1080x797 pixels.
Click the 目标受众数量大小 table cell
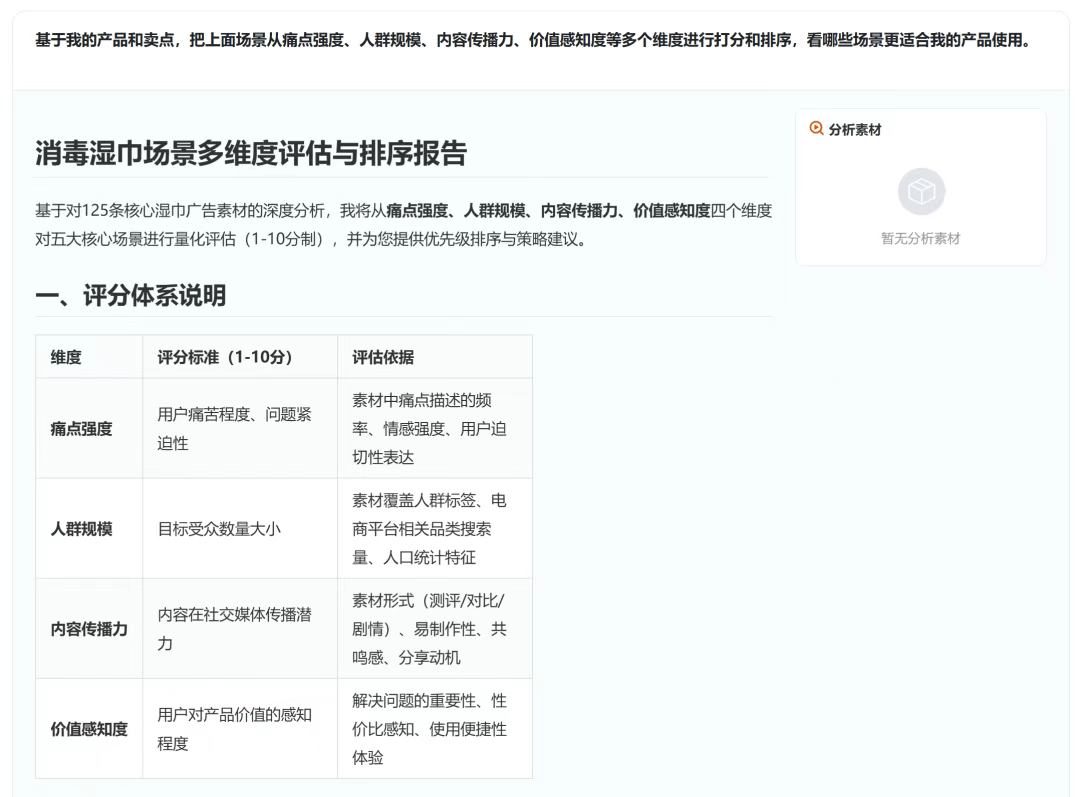tap(218, 529)
